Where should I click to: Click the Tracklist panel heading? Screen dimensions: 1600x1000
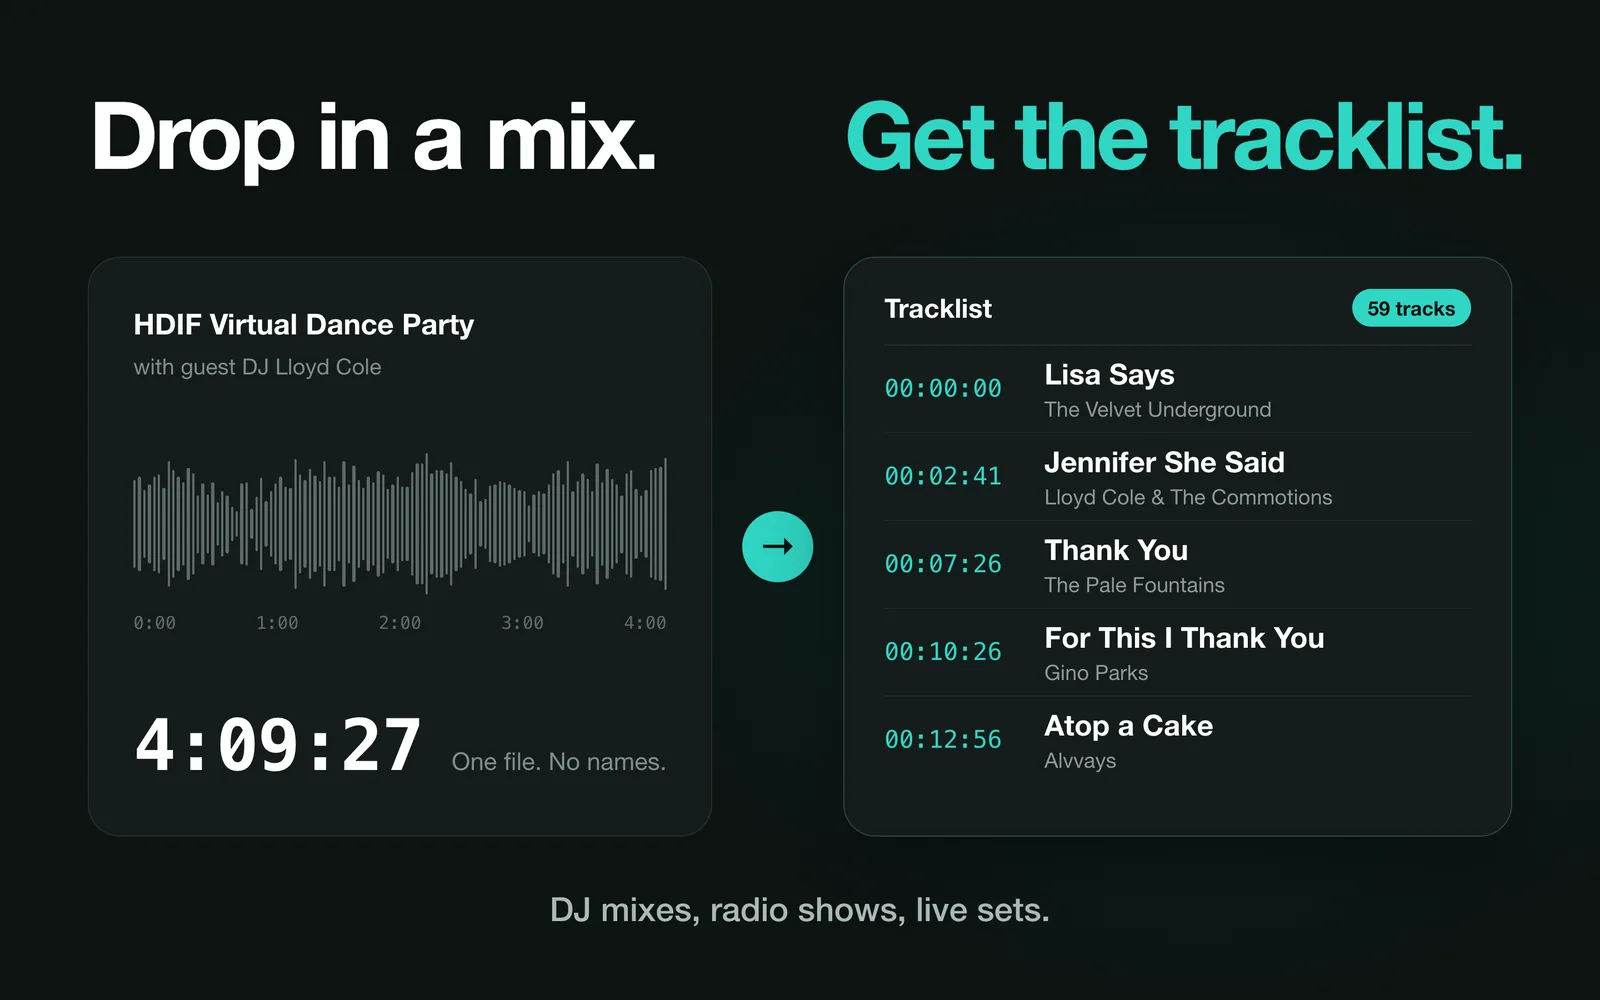pyautogui.click(x=938, y=309)
